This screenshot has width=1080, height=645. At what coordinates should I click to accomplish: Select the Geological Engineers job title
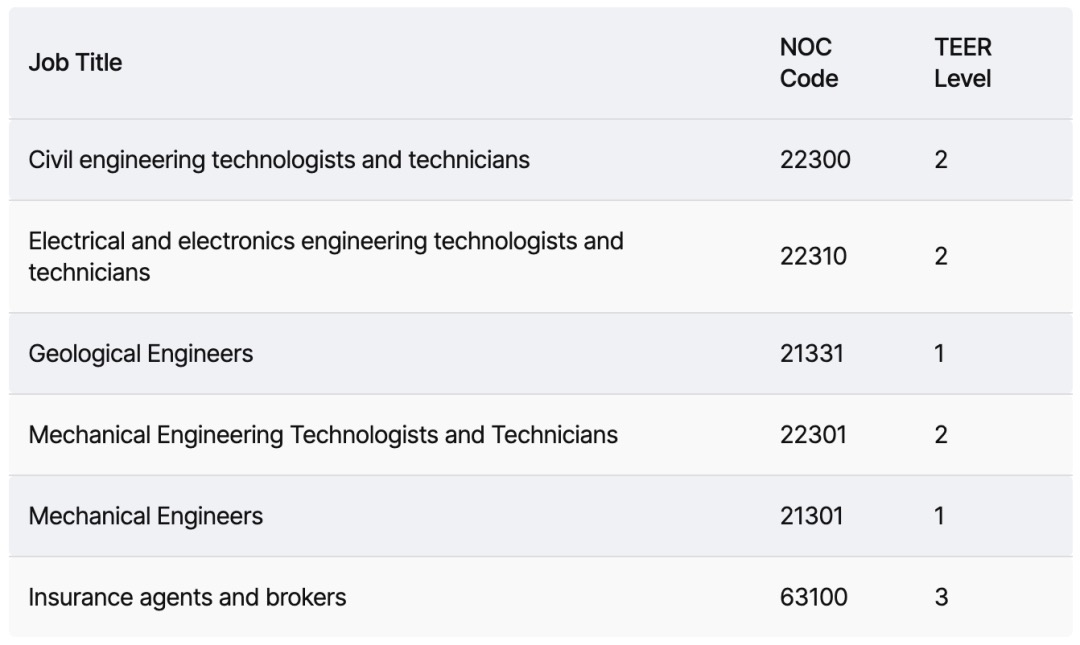click(141, 354)
